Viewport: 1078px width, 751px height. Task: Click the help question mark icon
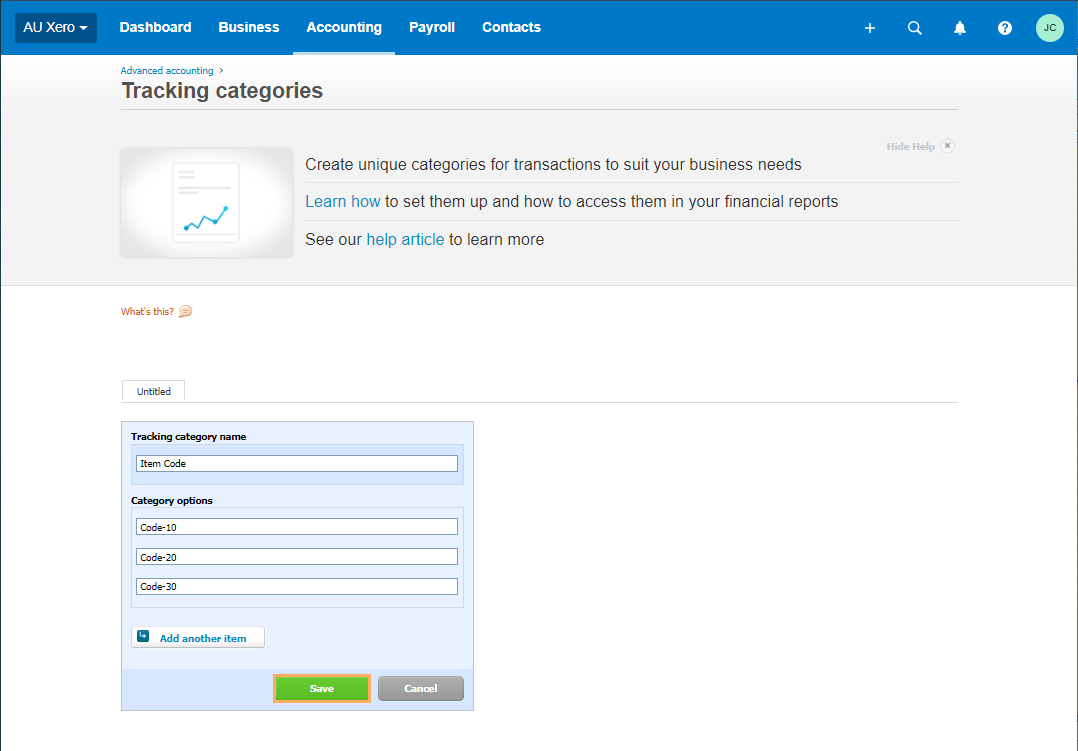point(1005,28)
